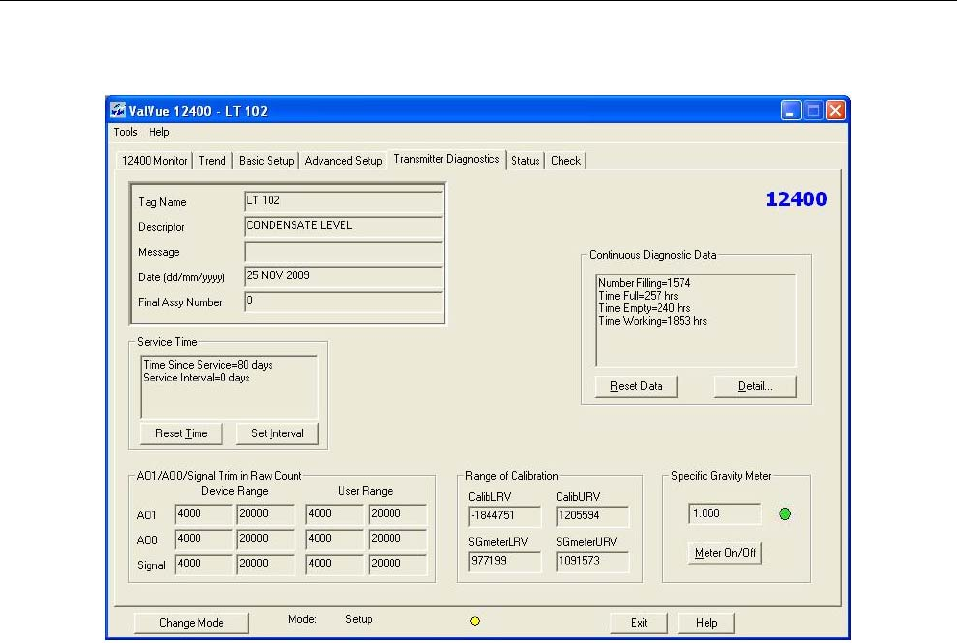The height and width of the screenshot is (643, 957).
Task: Select the Status tab
Action: point(525,161)
